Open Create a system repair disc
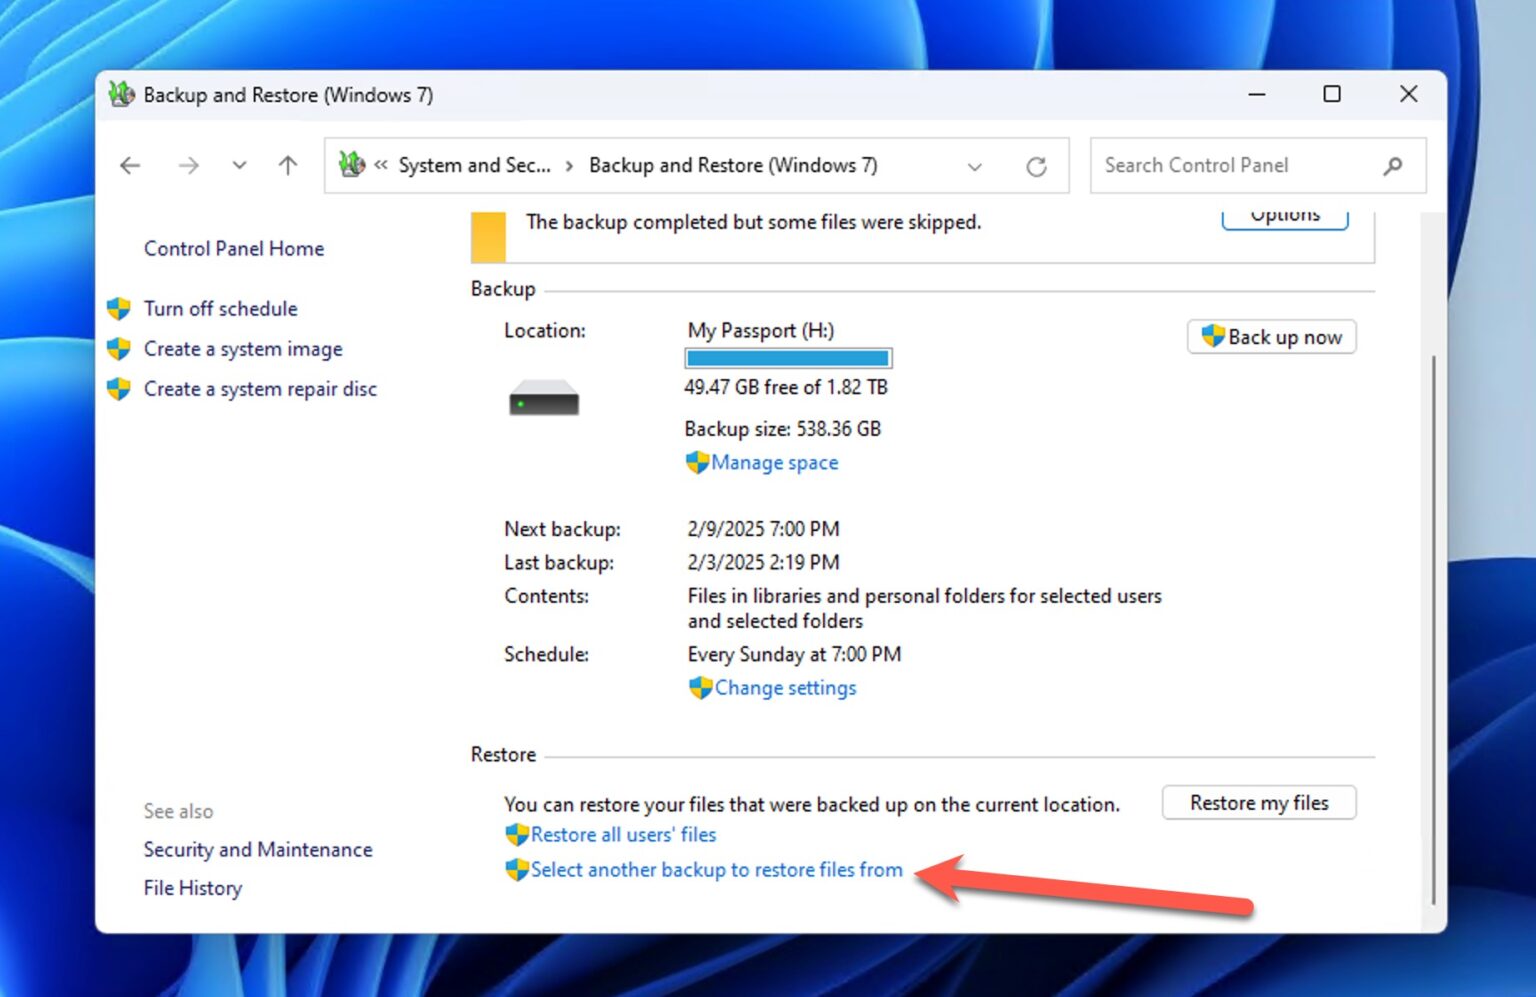Screen dimensions: 1536x997 pyautogui.click(x=260, y=388)
